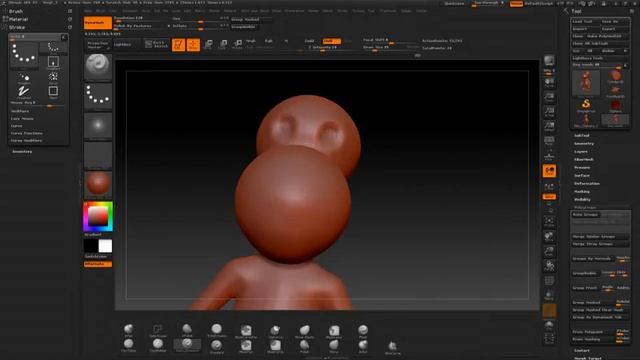Toggle the Alternate color button
The width and height of the screenshot is (640, 360).
point(98,264)
